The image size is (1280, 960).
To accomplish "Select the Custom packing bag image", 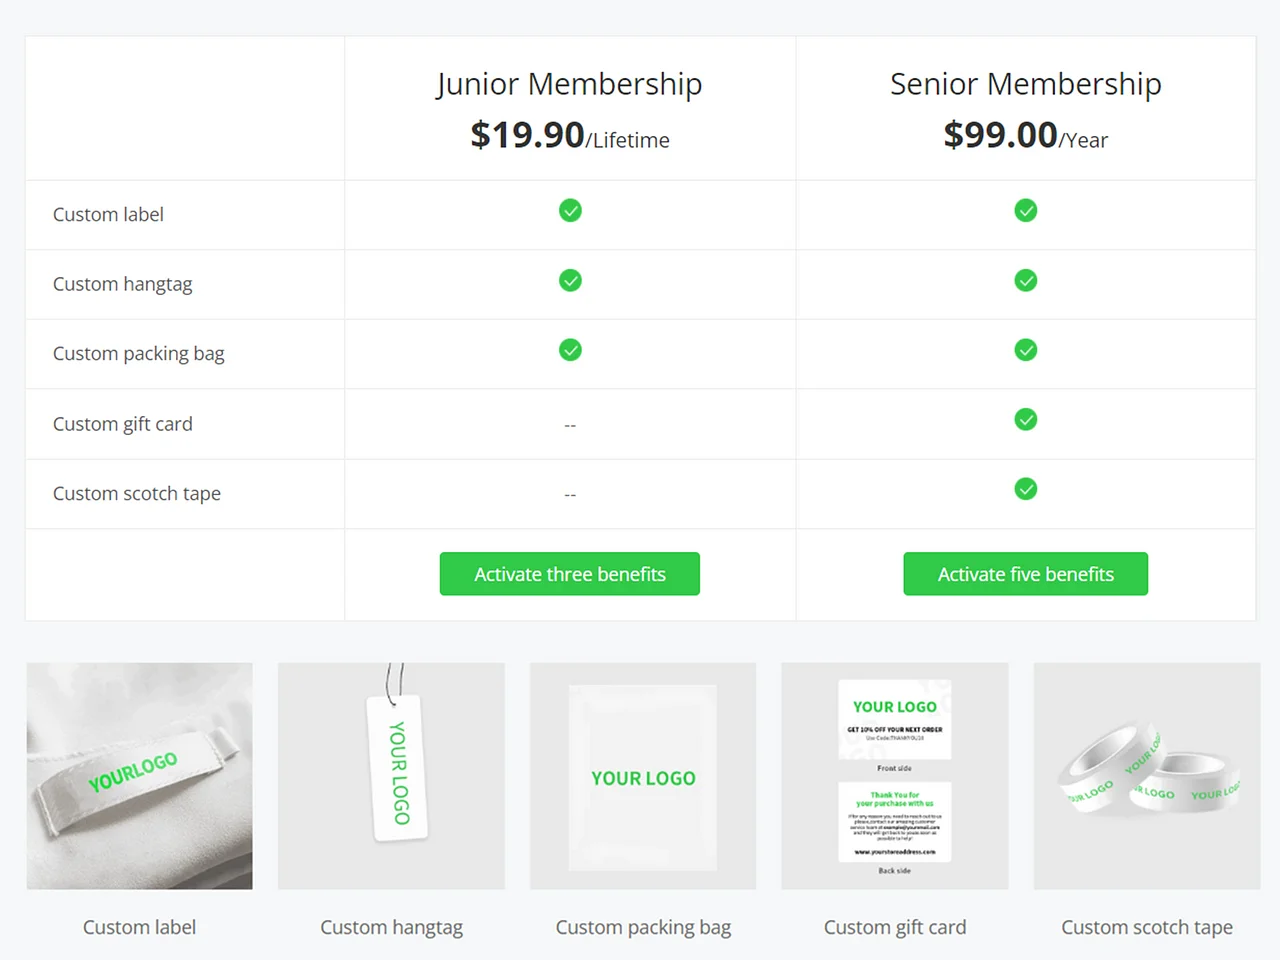I will pyautogui.click(x=643, y=776).
